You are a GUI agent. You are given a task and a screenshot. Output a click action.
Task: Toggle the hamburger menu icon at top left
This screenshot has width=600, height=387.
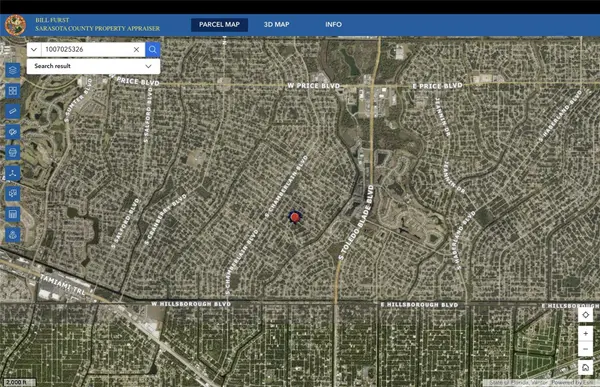pos(7,49)
